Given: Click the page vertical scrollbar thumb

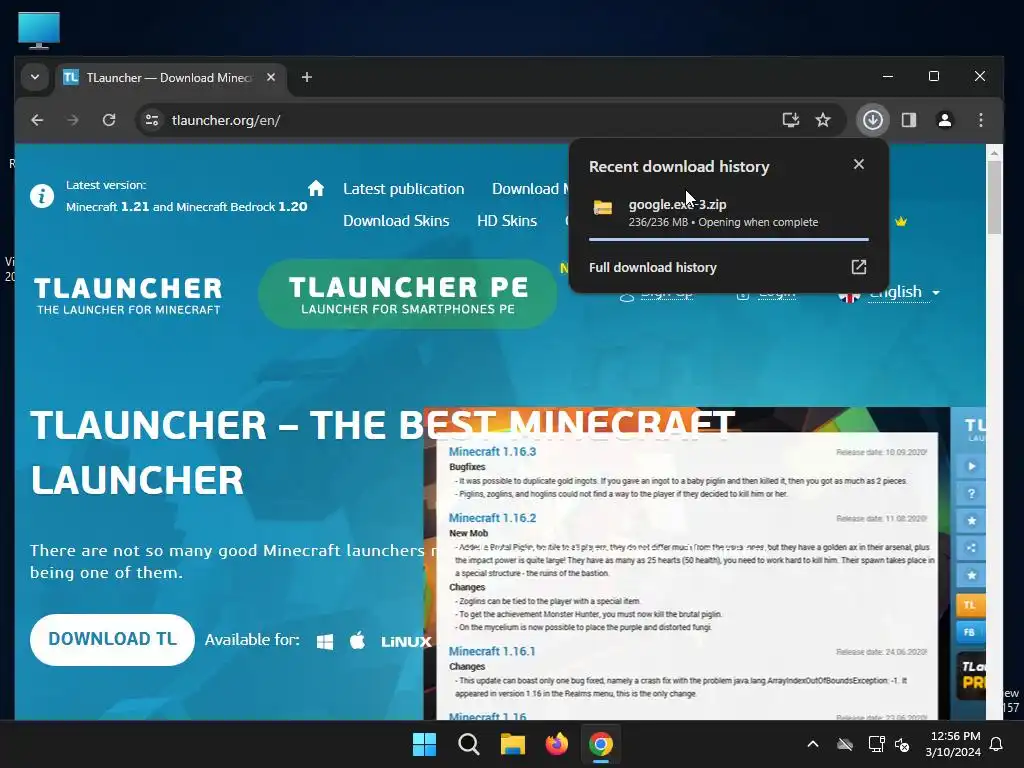Looking at the screenshot, I should click(x=994, y=197).
